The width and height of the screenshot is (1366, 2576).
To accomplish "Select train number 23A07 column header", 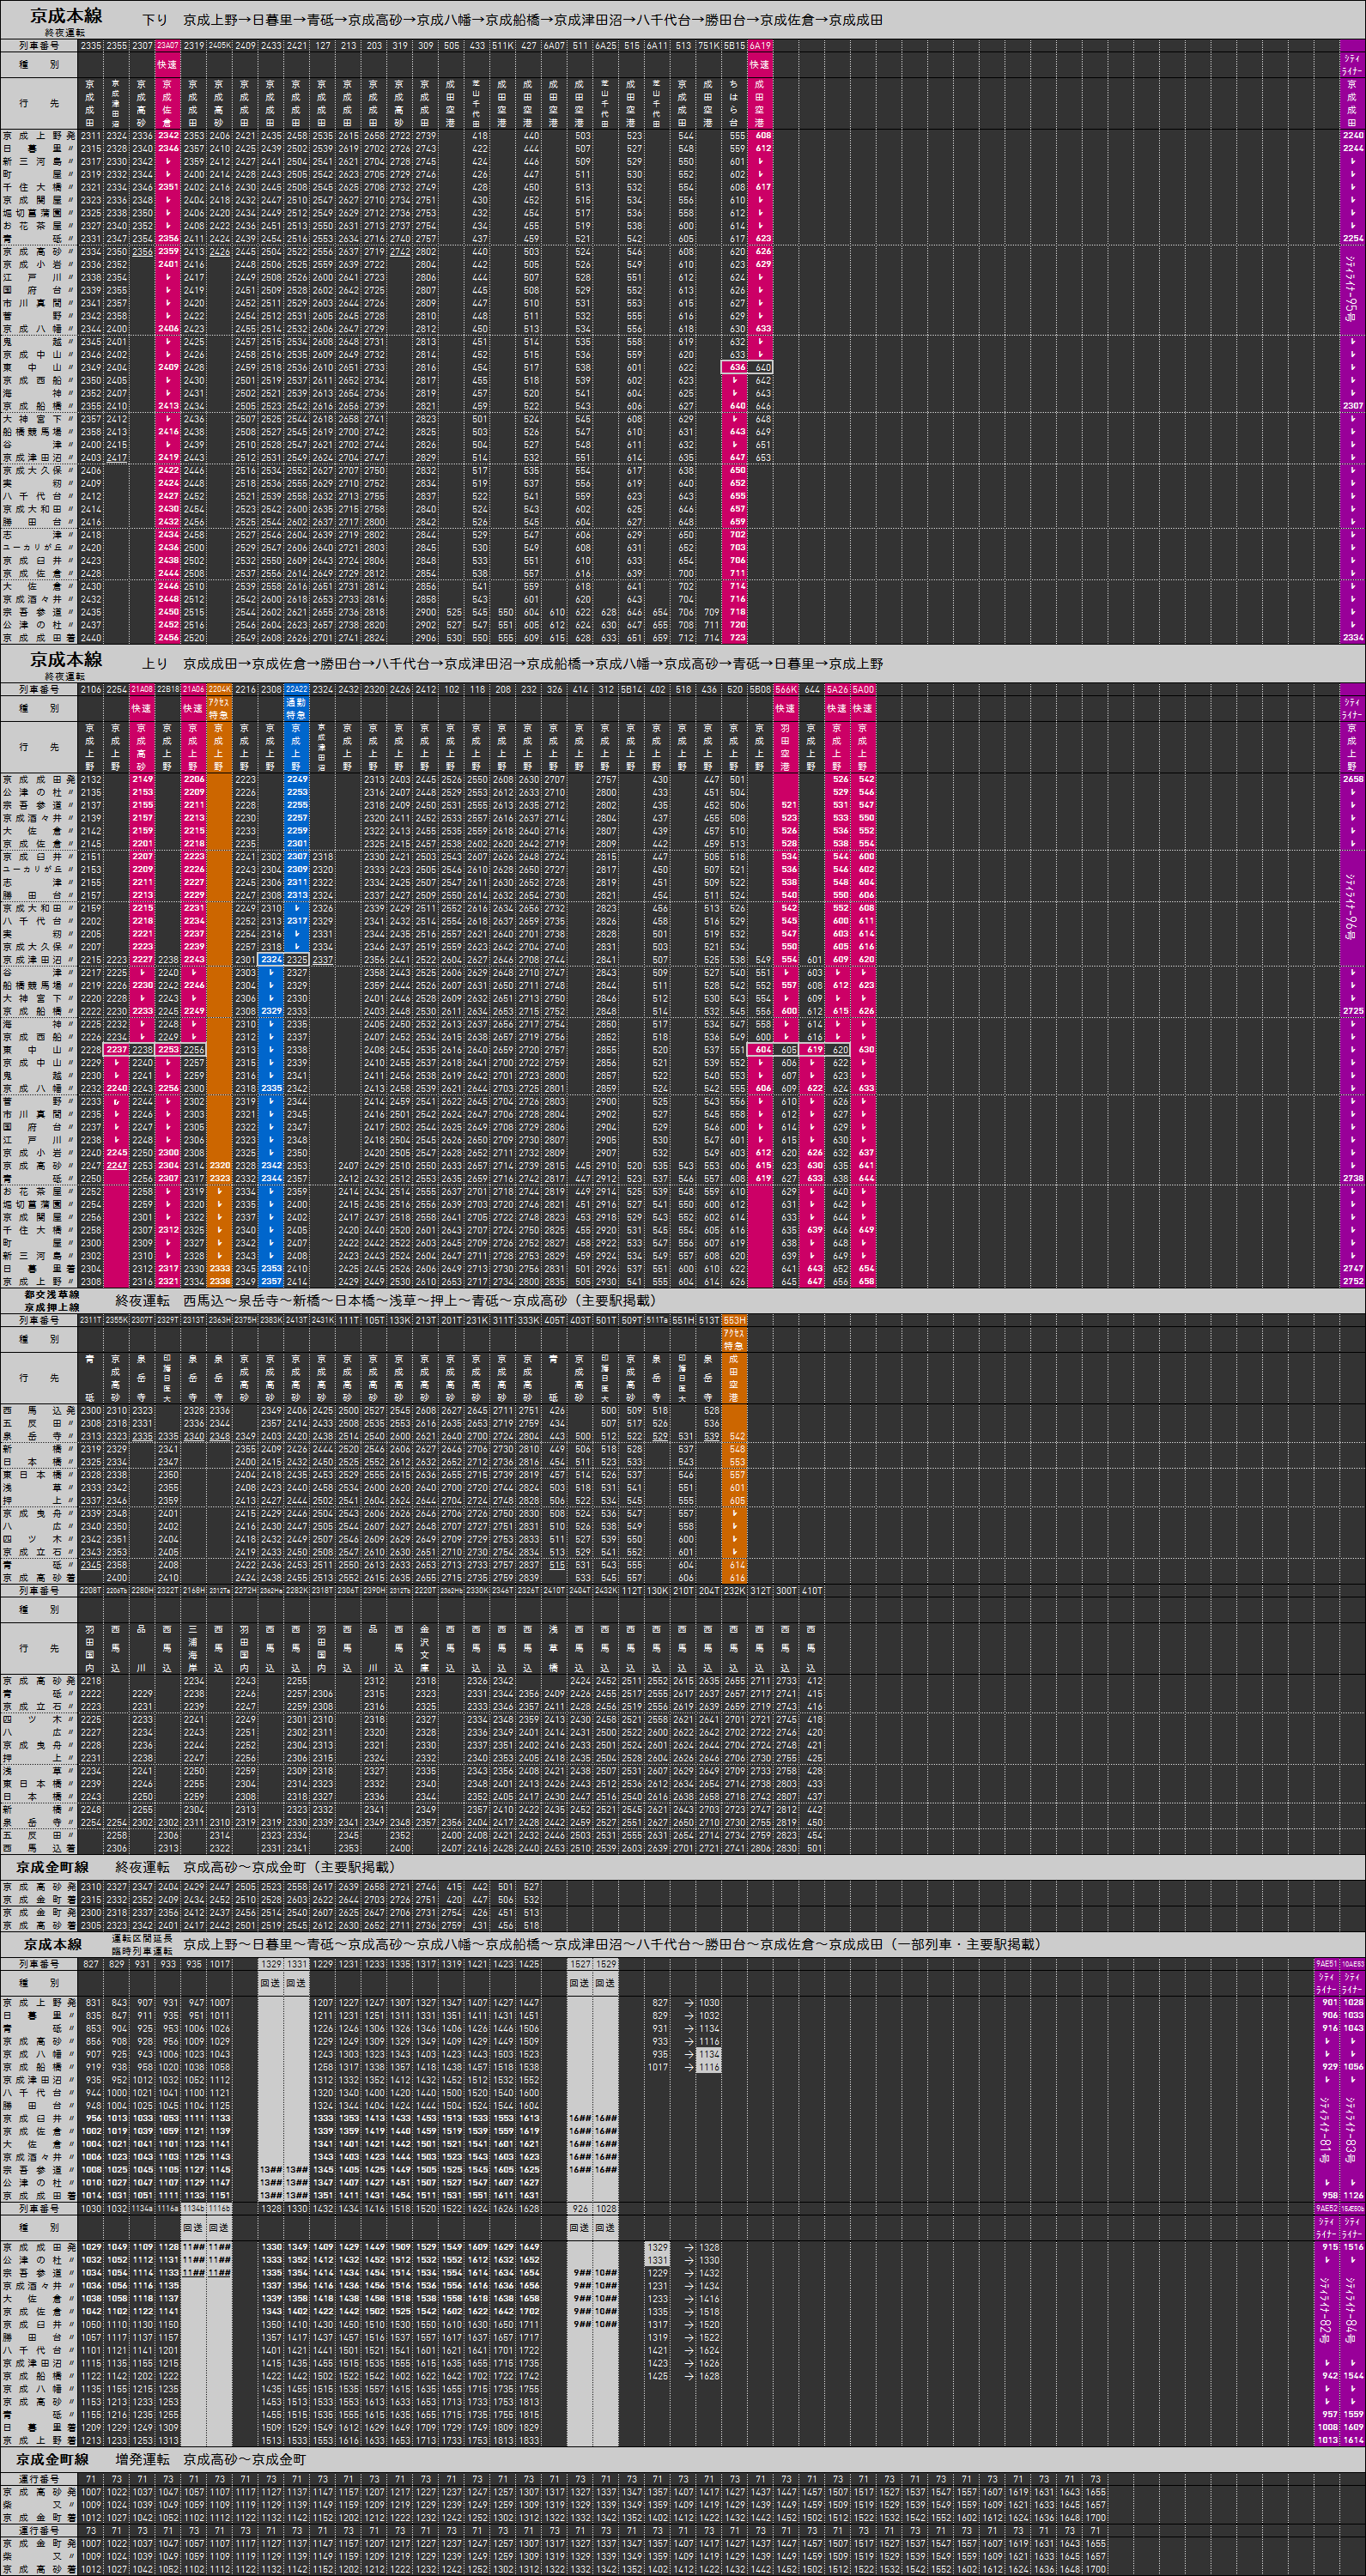I will (x=167, y=45).
